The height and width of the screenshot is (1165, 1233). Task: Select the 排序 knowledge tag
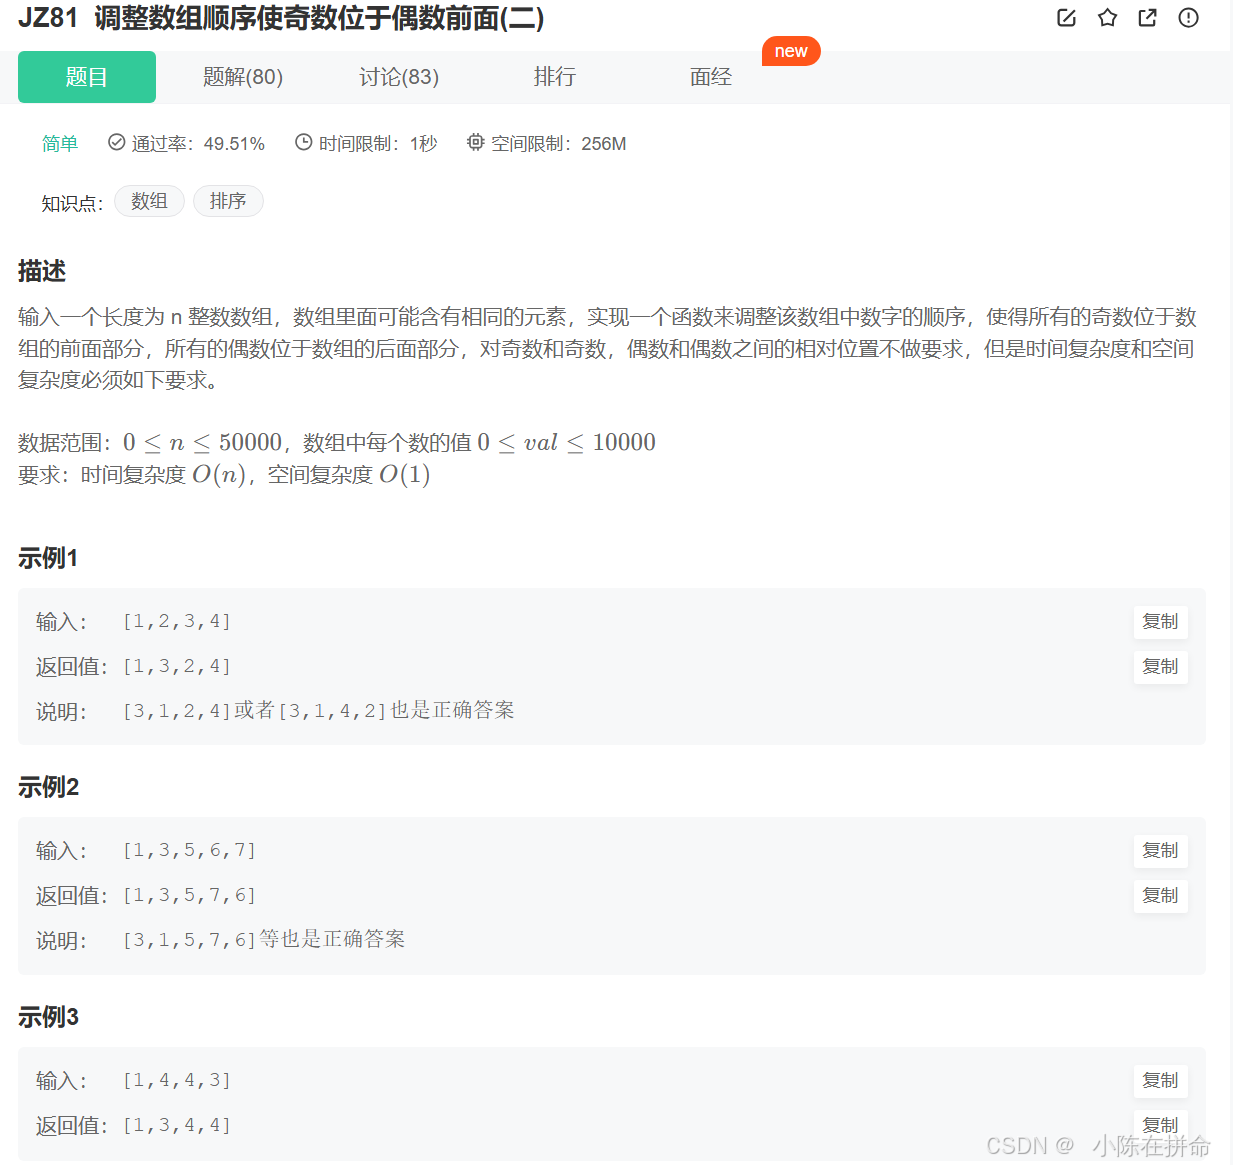(228, 201)
